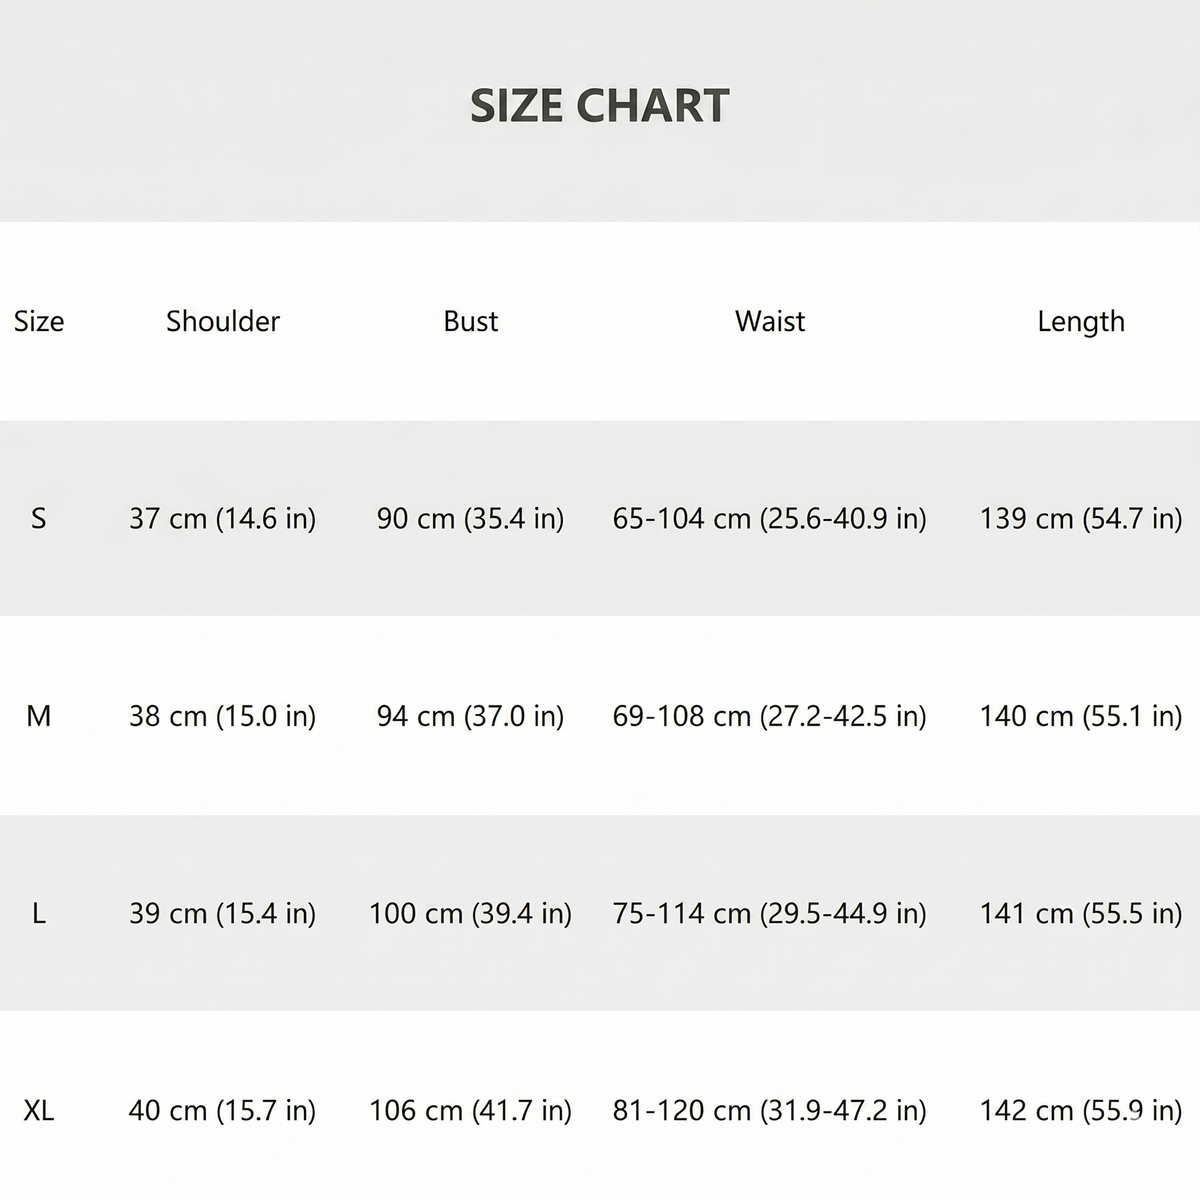Select the Length column header

pos(1081,322)
